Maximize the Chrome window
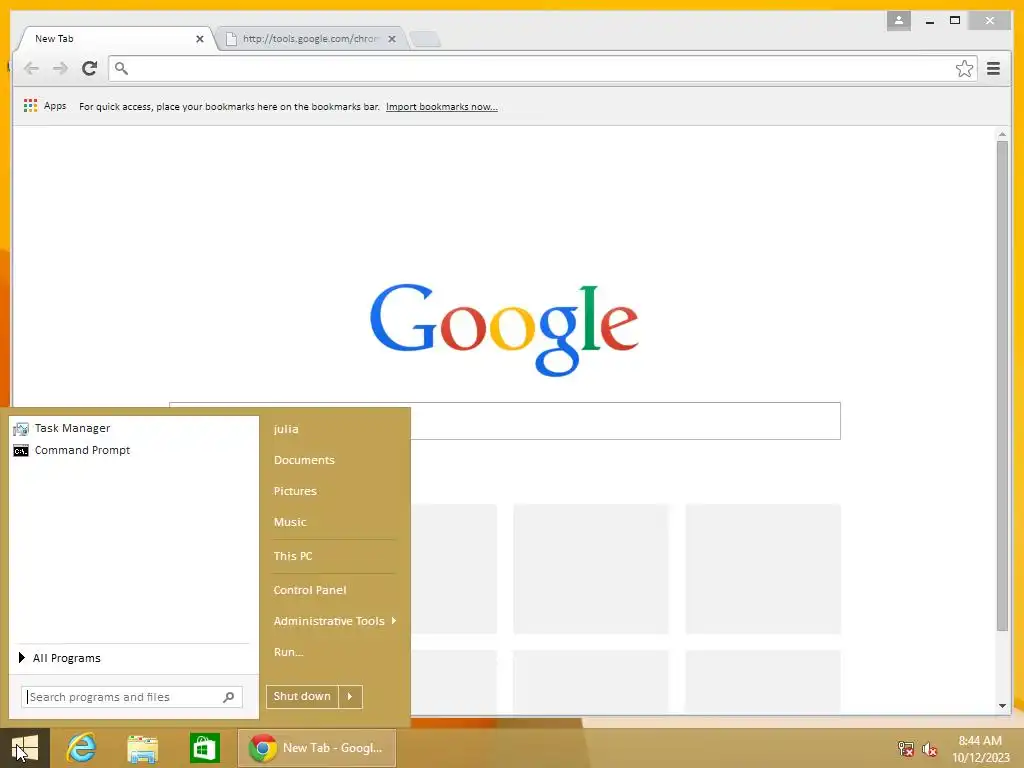 955,21
